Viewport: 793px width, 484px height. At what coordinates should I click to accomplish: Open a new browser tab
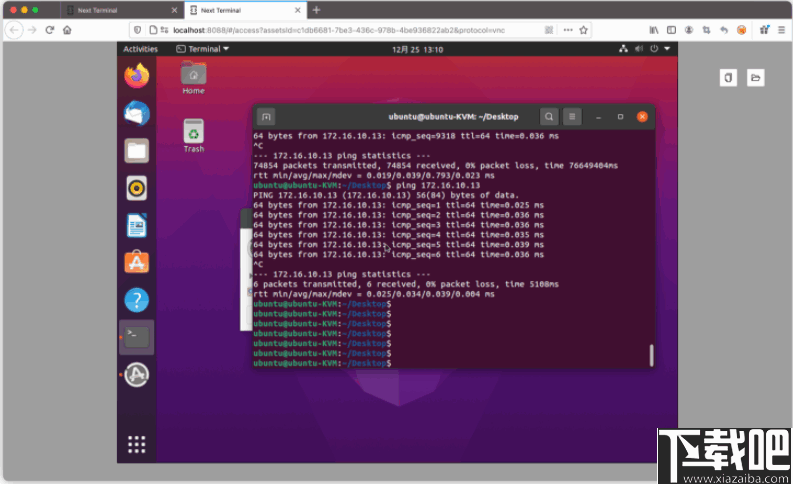[x=316, y=10]
